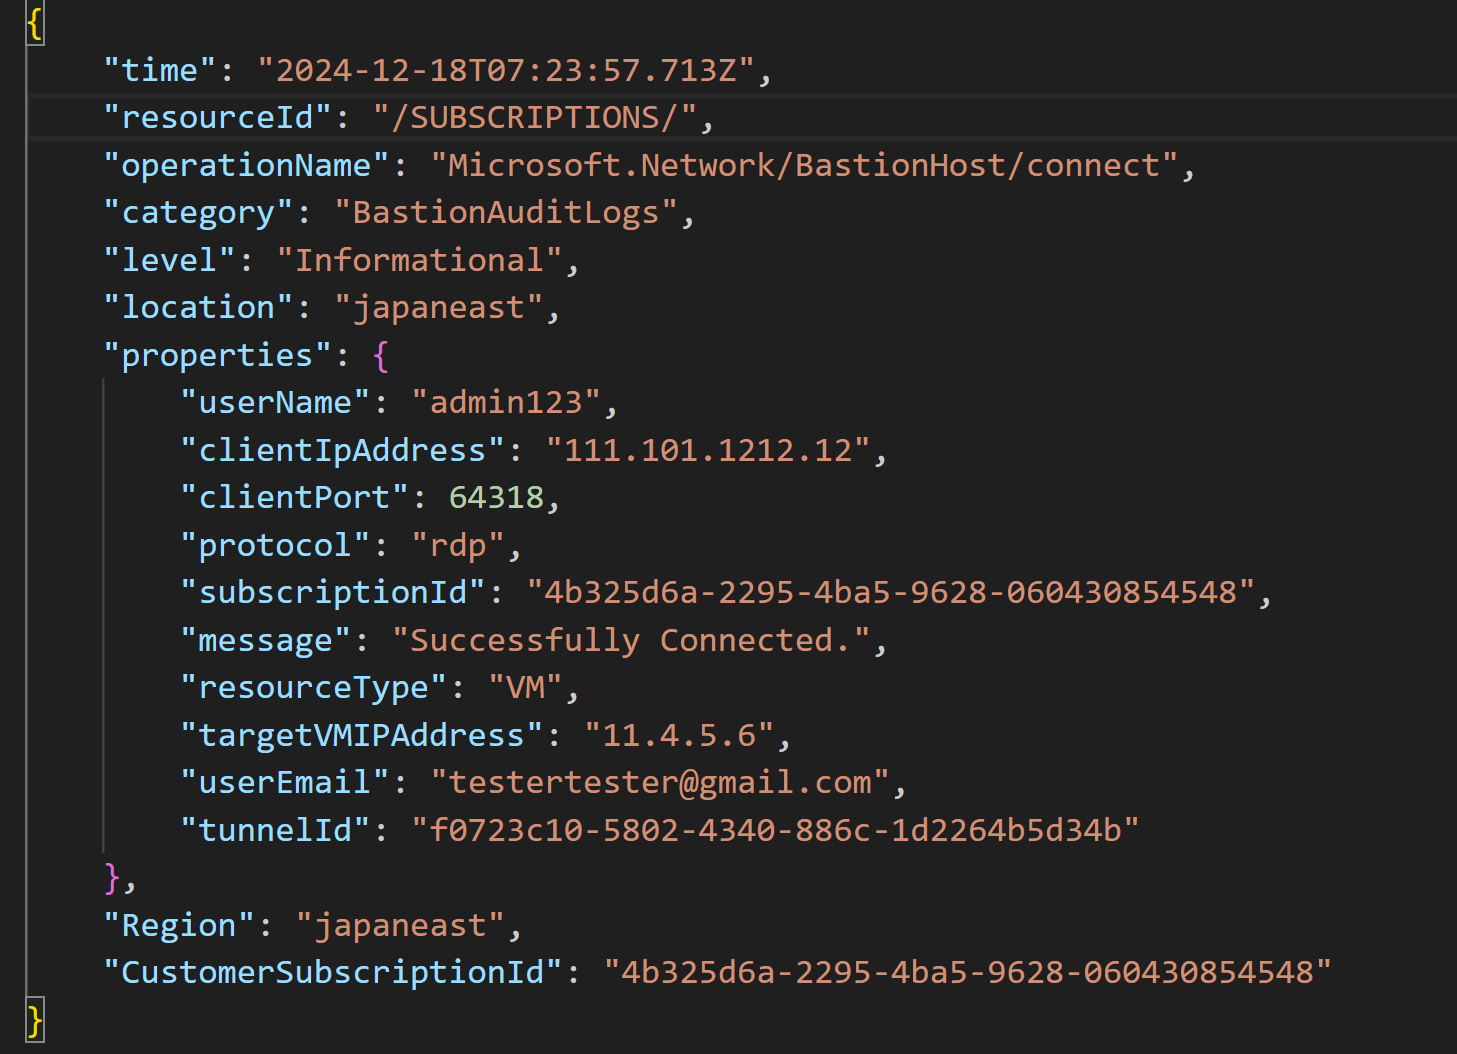Screen dimensions: 1457x1054
Task: Select the japaneast value on the Region line
Action: point(400,925)
